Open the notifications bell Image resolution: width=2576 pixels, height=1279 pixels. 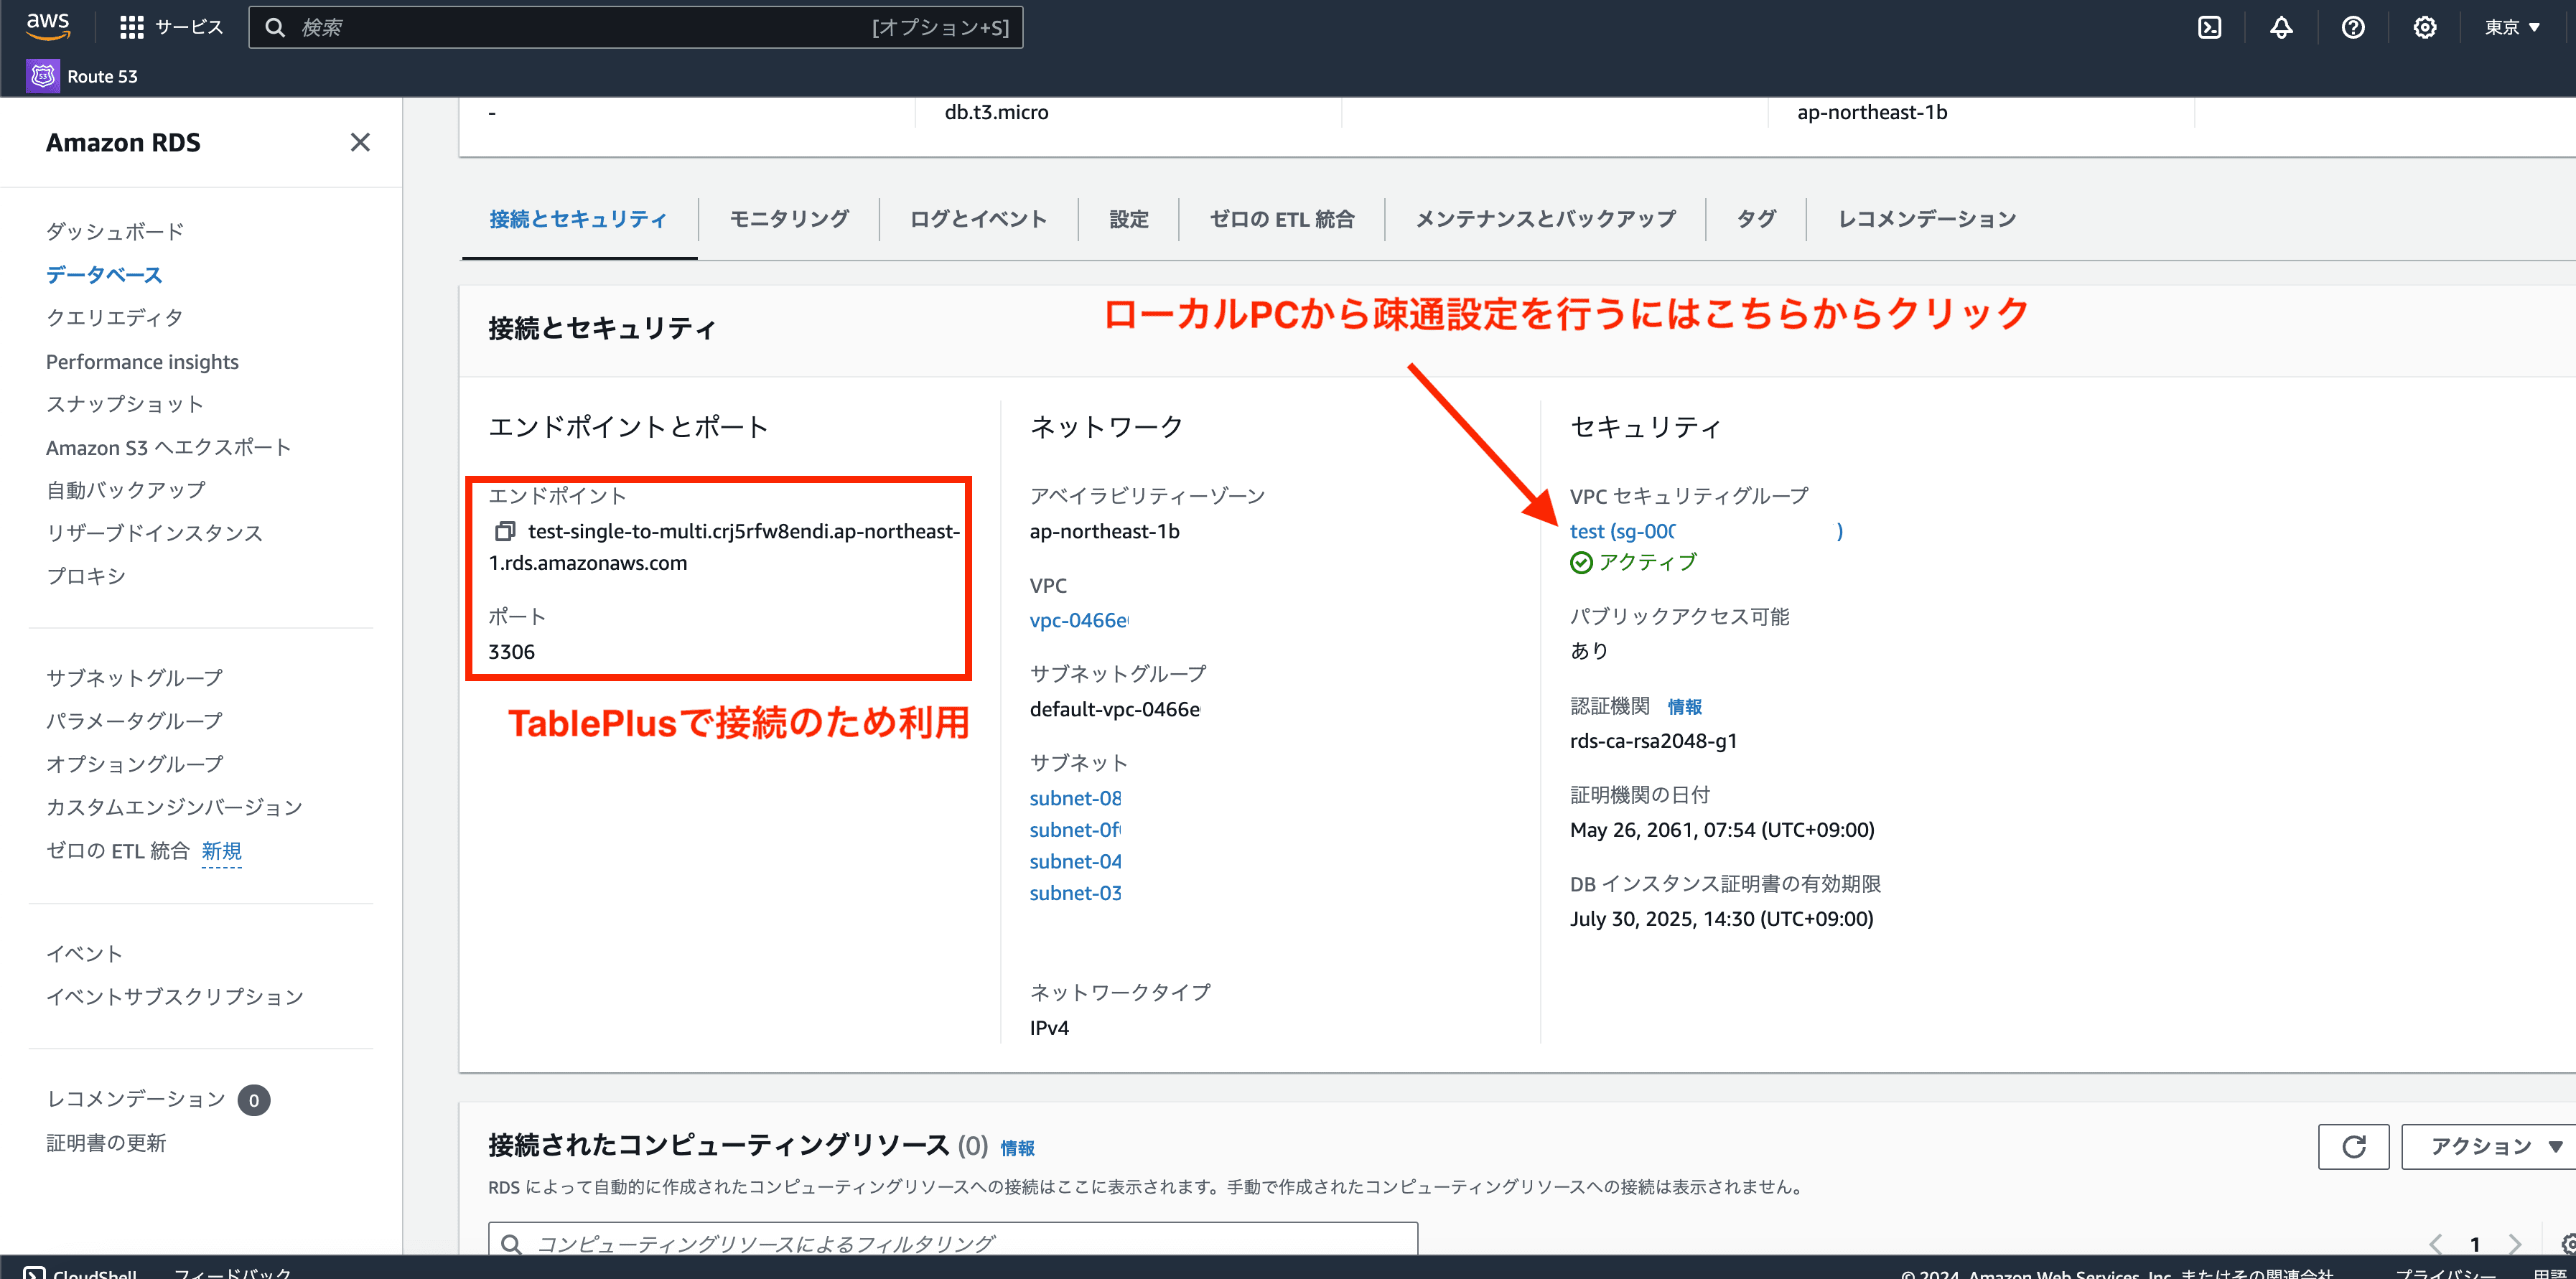(2281, 27)
